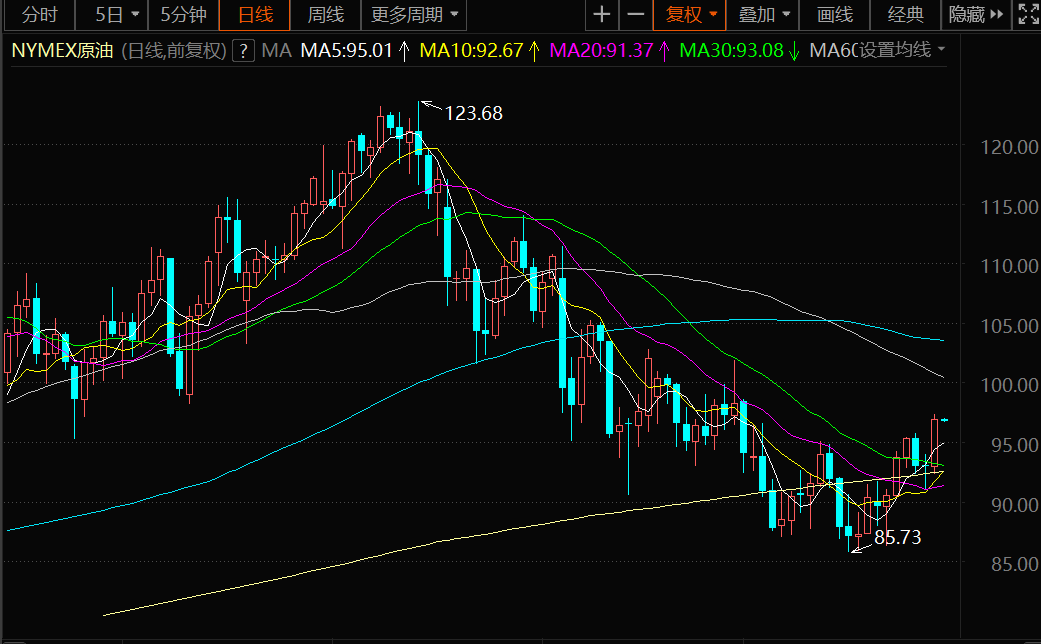Click the MA5:95.01 indicator label
Image resolution: width=1041 pixels, height=644 pixels.
click(x=347, y=50)
